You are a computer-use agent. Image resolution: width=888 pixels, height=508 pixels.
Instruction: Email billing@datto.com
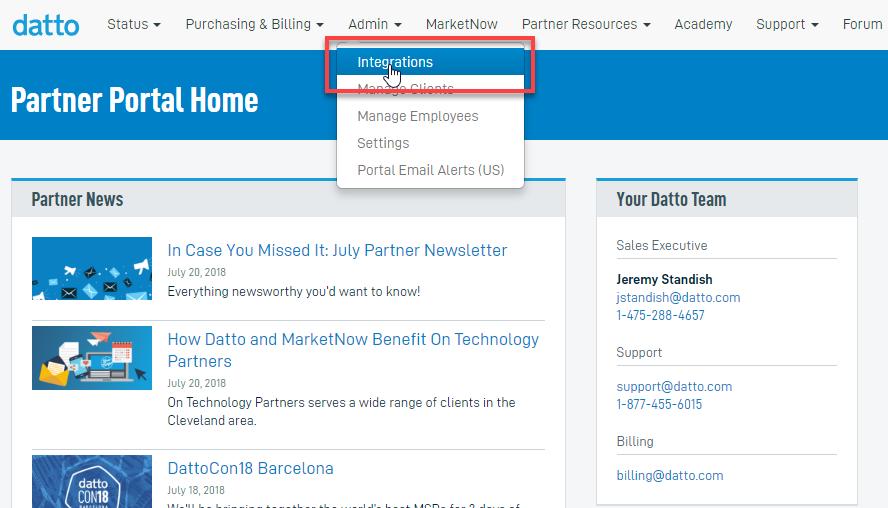(x=669, y=475)
